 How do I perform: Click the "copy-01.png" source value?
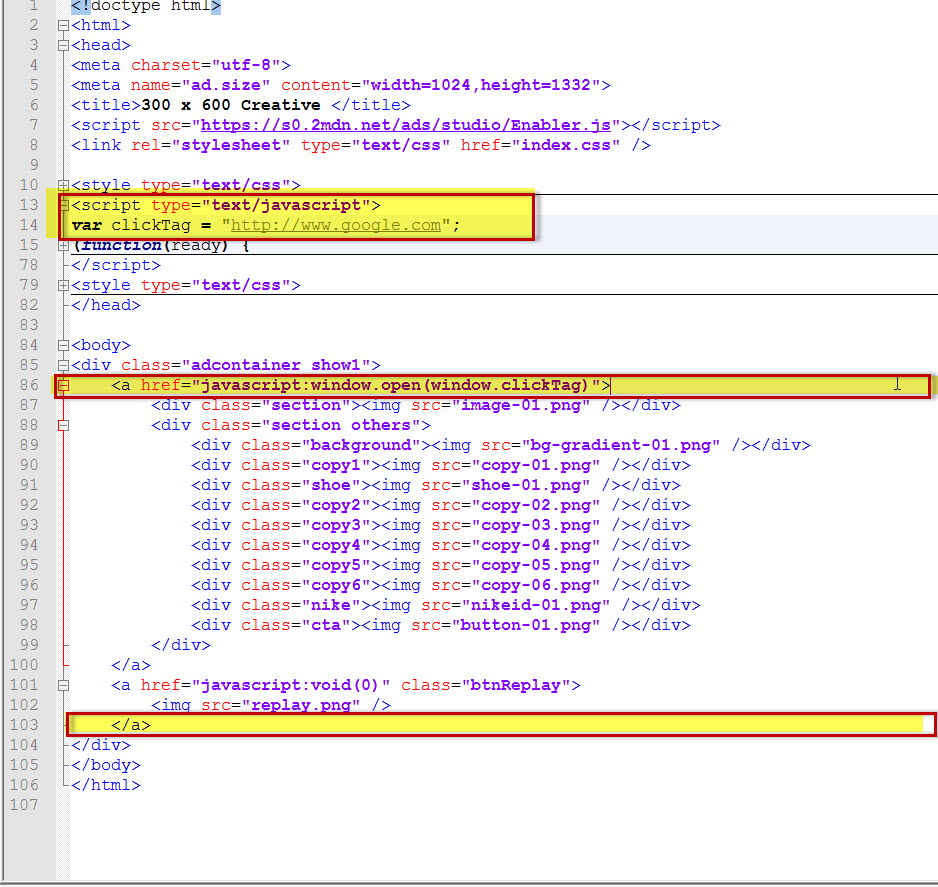(x=536, y=465)
